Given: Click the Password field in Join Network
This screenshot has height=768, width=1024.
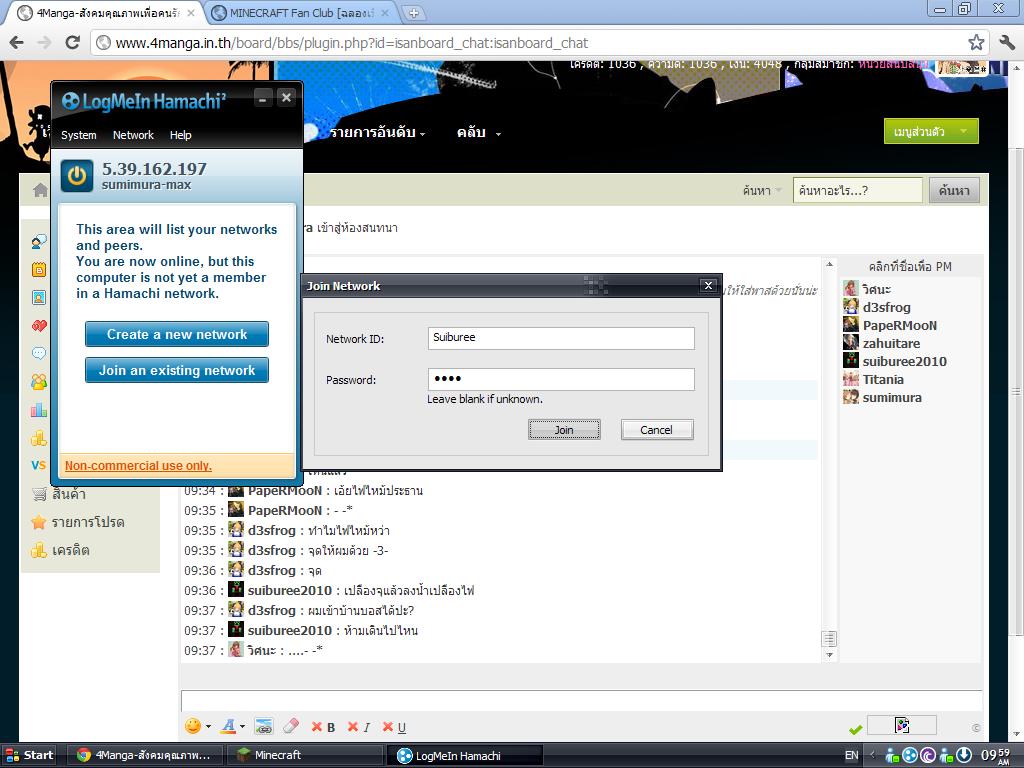Looking at the screenshot, I should point(561,379).
